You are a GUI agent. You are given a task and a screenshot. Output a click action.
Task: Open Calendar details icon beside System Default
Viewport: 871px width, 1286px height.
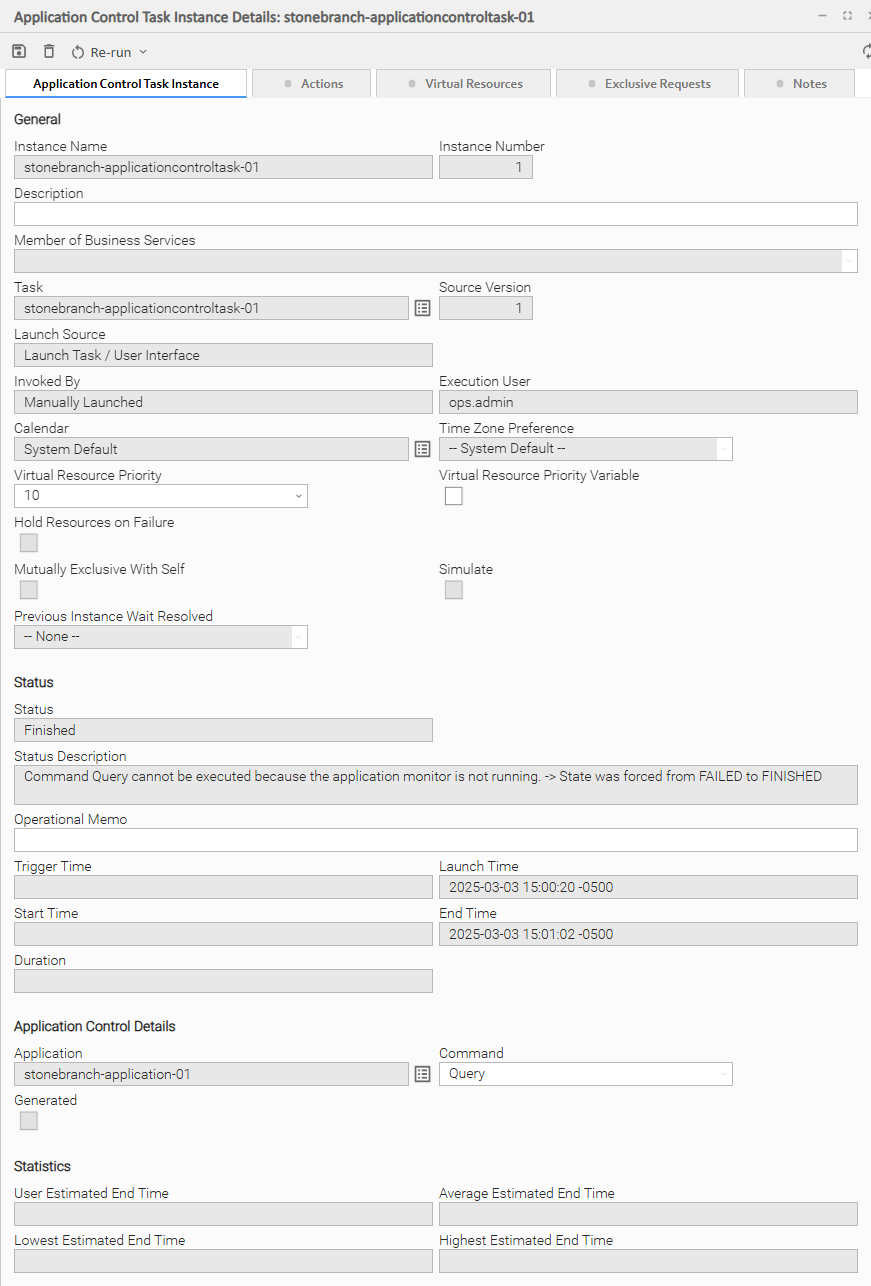tap(422, 449)
